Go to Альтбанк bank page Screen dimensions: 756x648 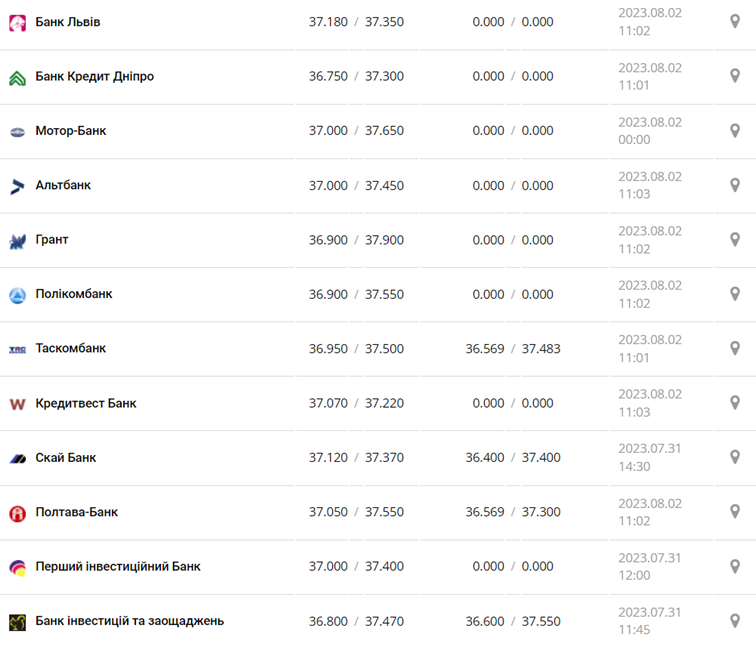coord(63,185)
